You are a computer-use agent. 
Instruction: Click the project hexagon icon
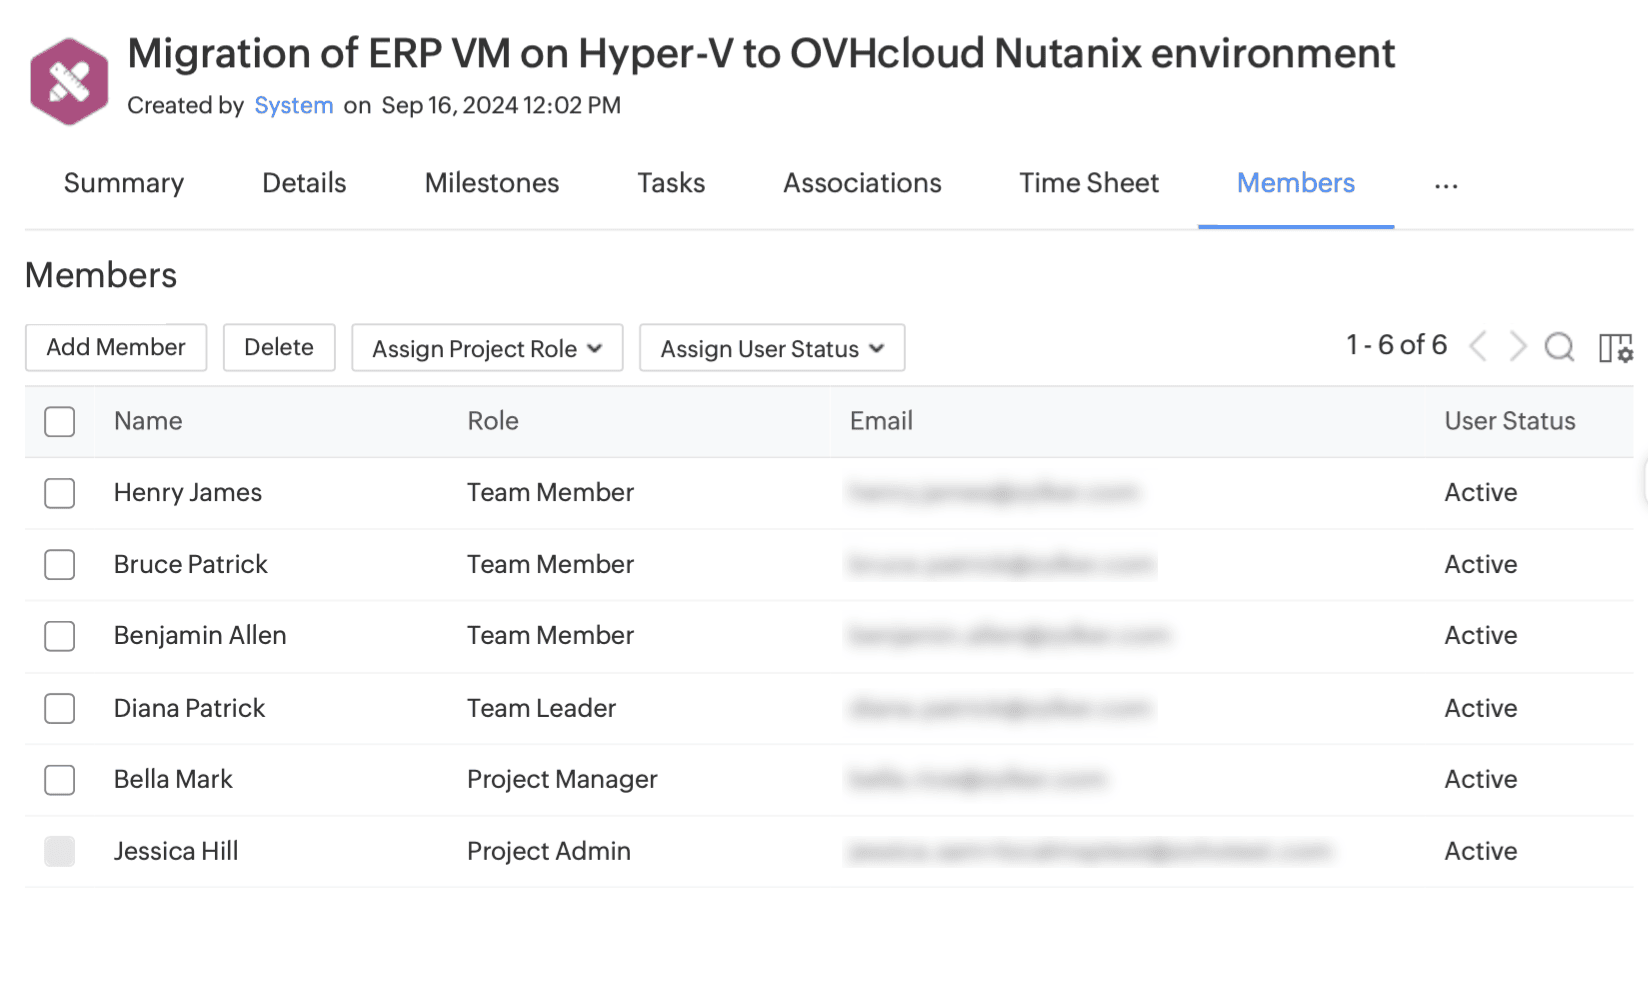[x=69, y=82]
